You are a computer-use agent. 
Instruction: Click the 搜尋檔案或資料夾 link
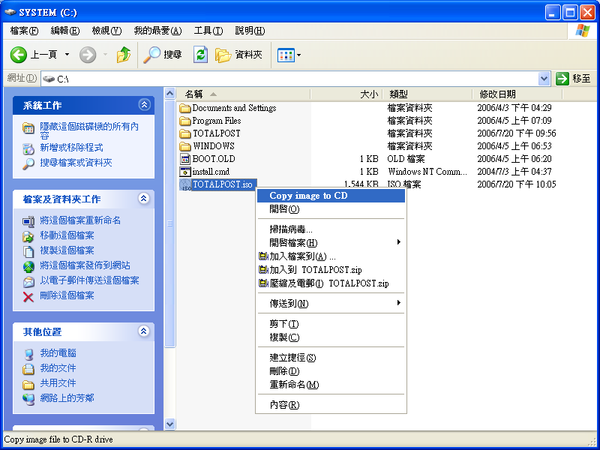(x=76, y=163)
